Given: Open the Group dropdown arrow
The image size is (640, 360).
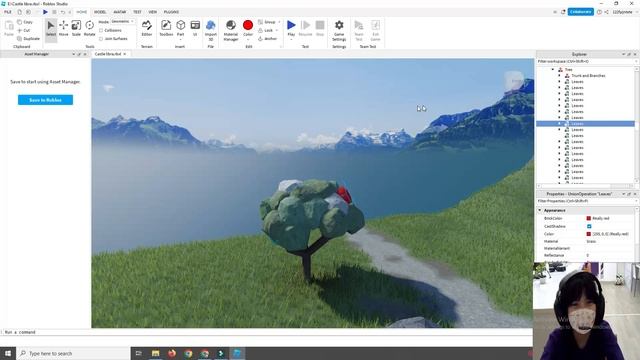Looking at the screenshot, I should point(279,22).
